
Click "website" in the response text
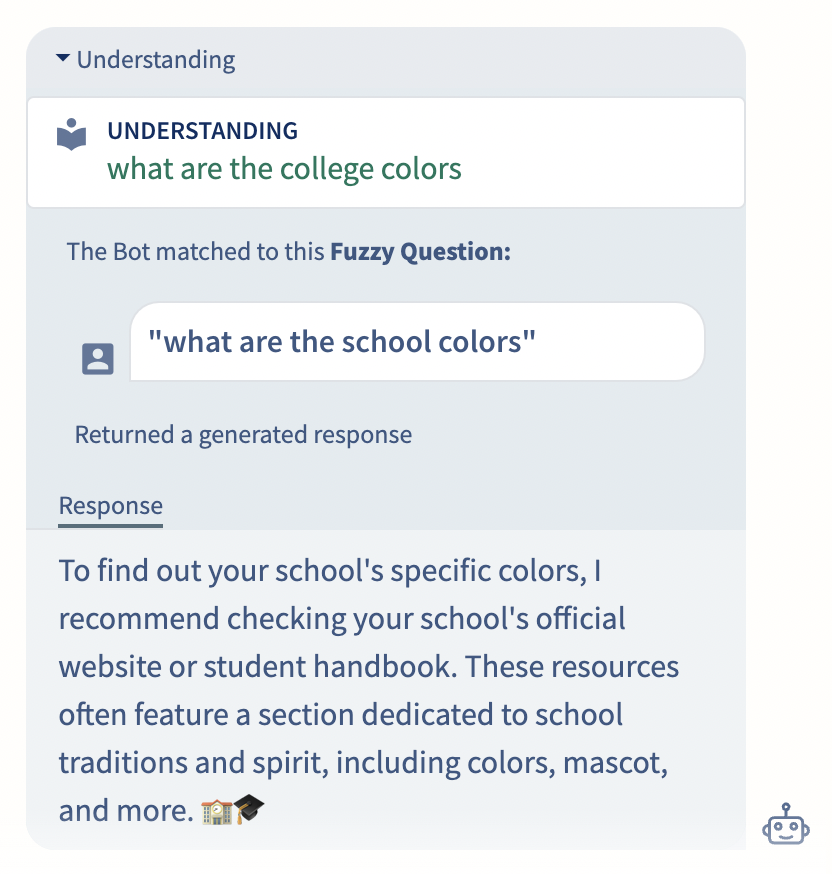[113, 667]
